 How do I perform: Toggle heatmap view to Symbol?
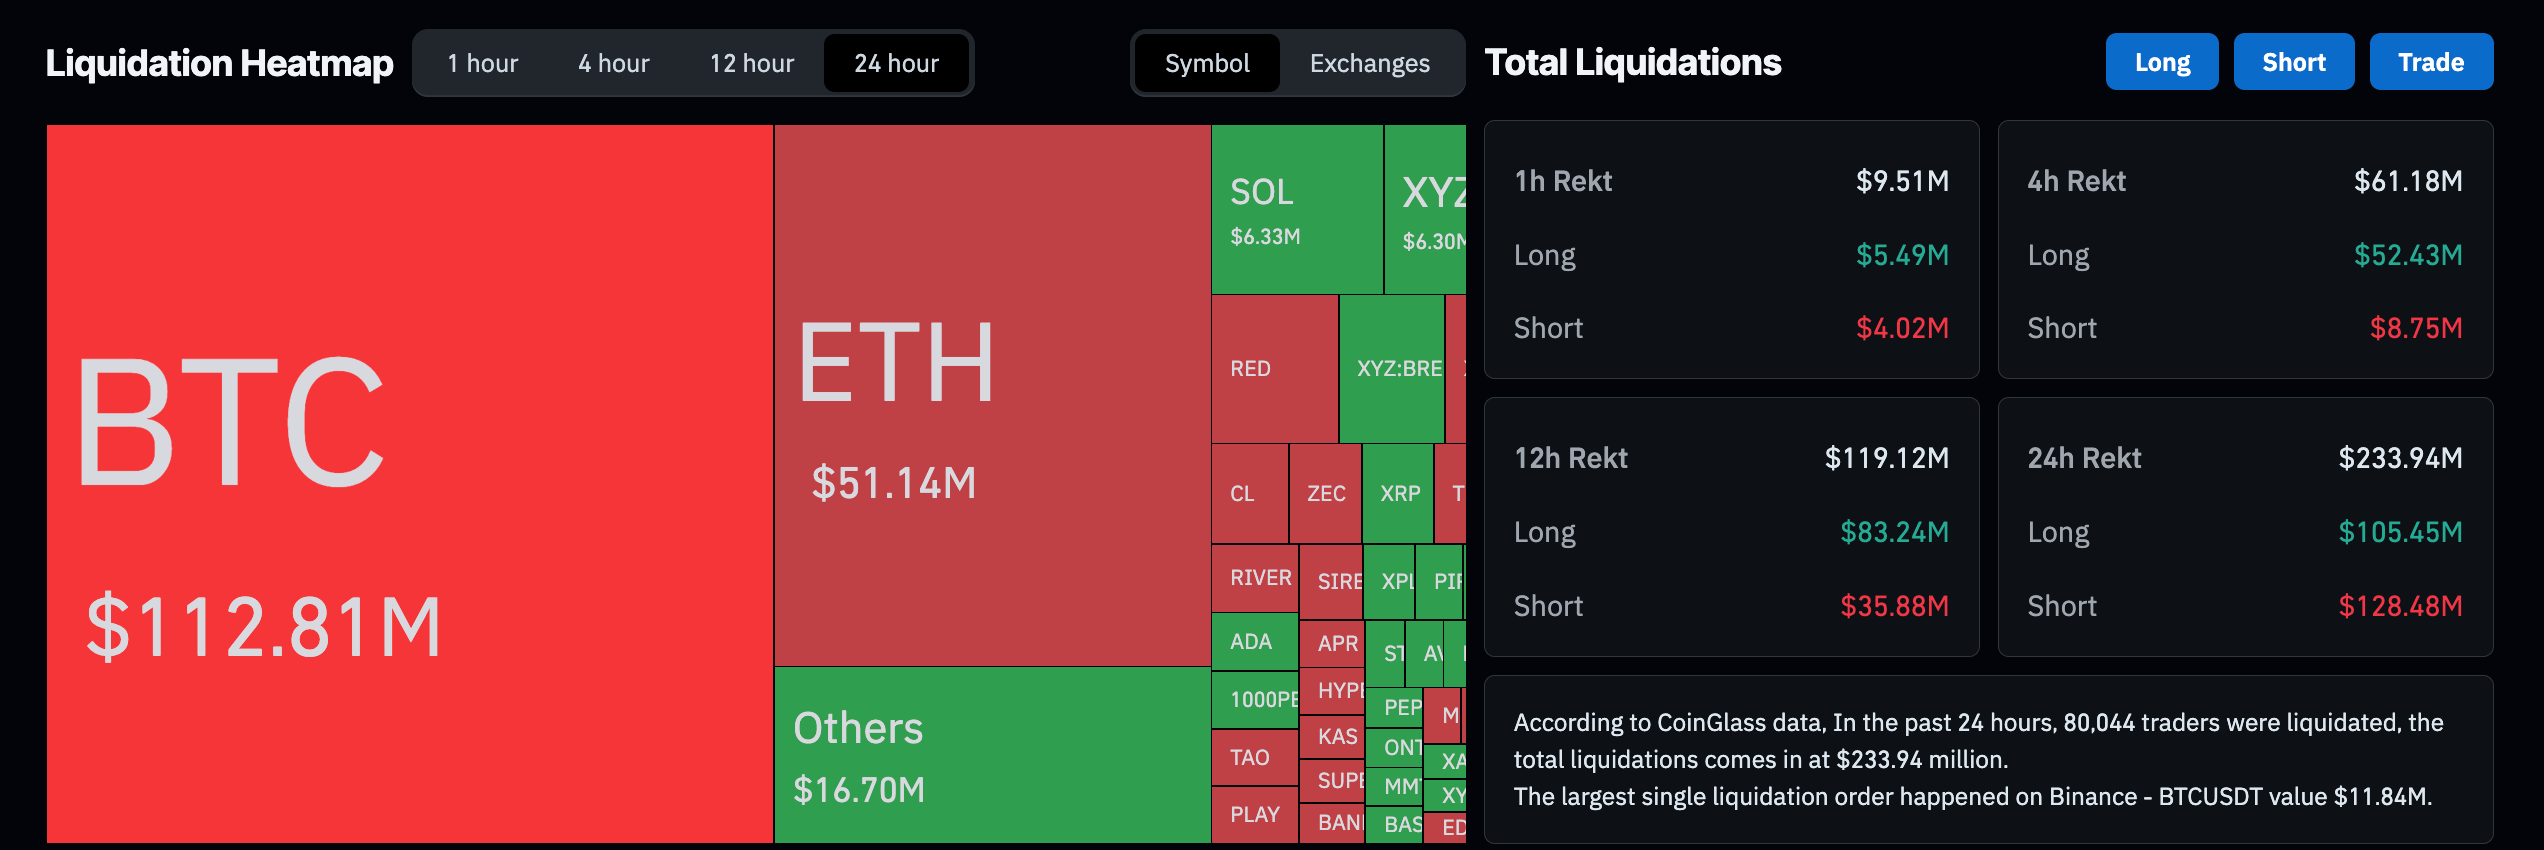[x=1207, y=63]
